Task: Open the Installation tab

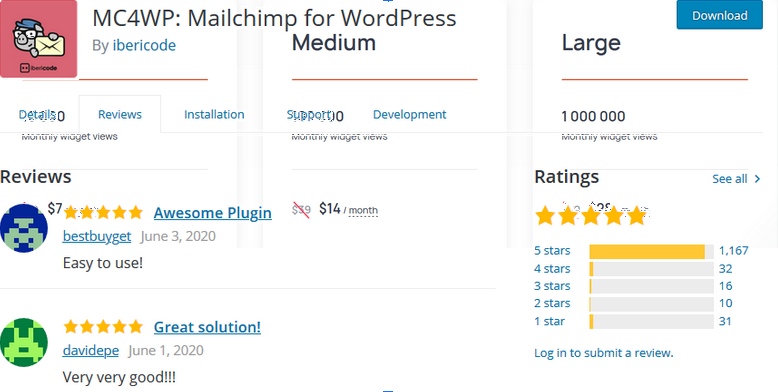Action: [214, 114]
